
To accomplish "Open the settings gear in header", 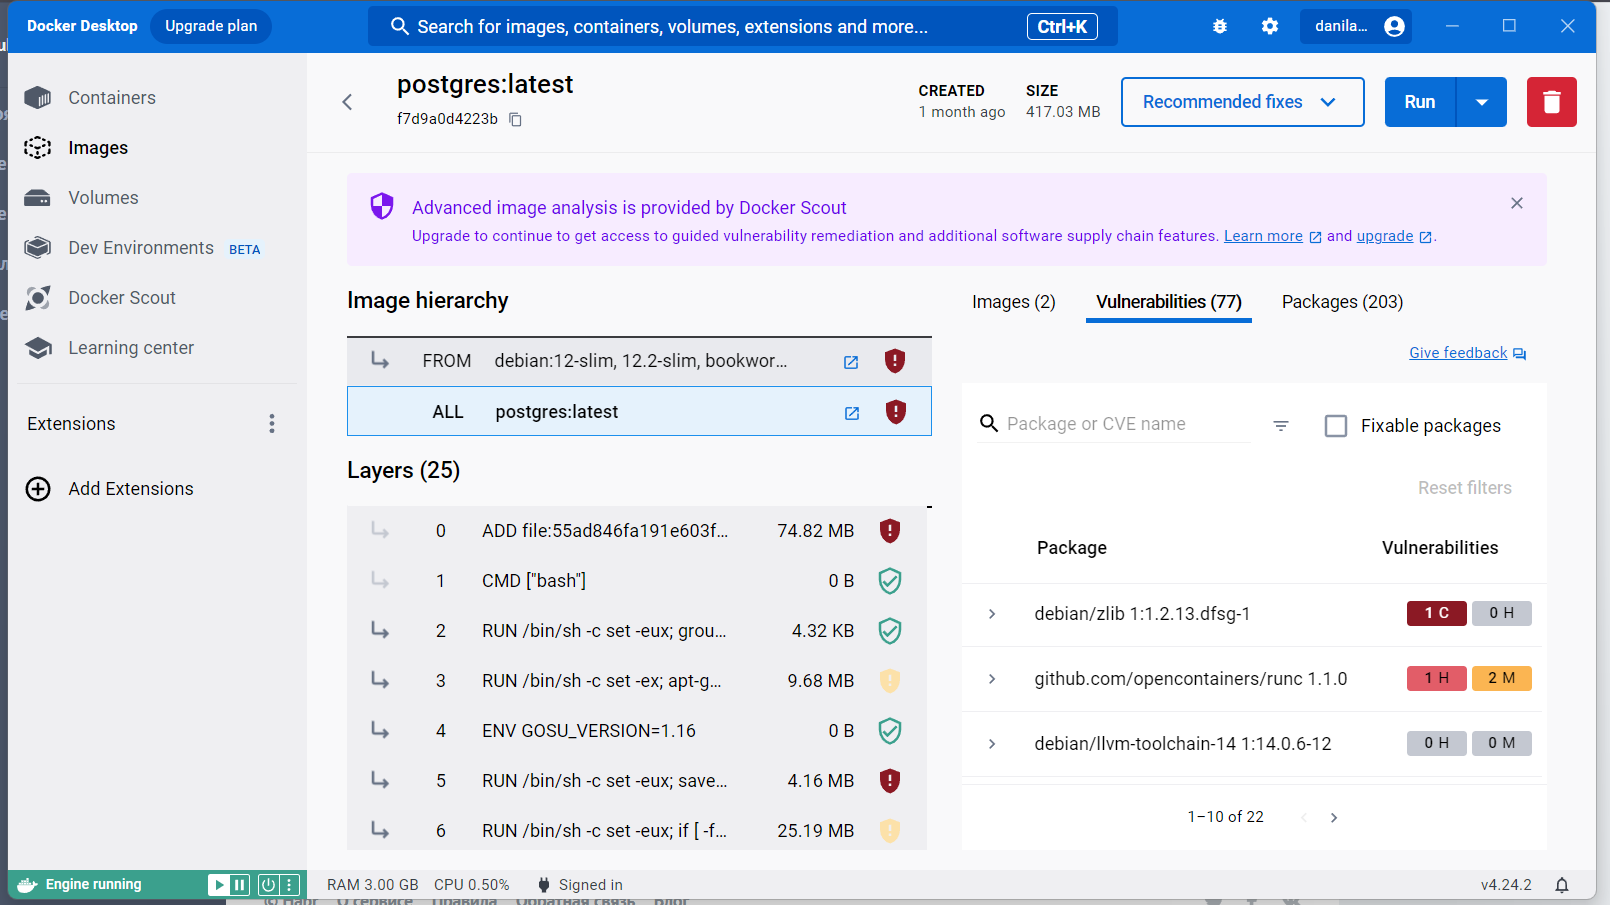I will (1270, 27).
